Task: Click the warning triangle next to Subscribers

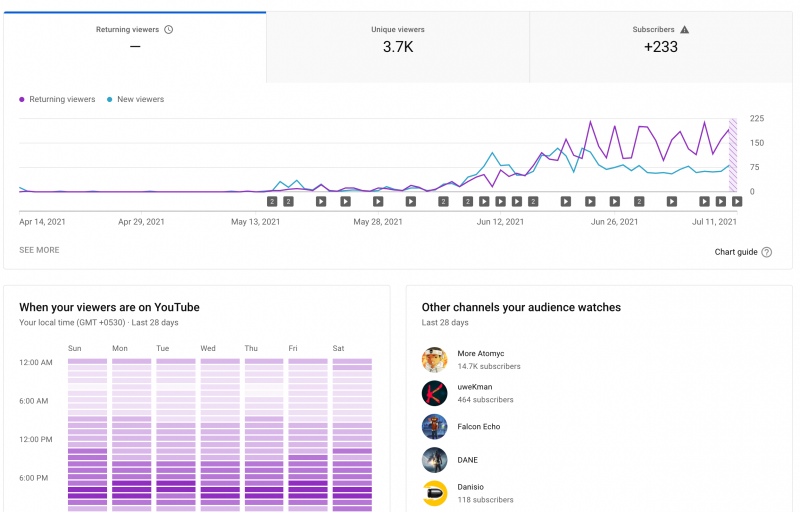Action: point(684,30)
